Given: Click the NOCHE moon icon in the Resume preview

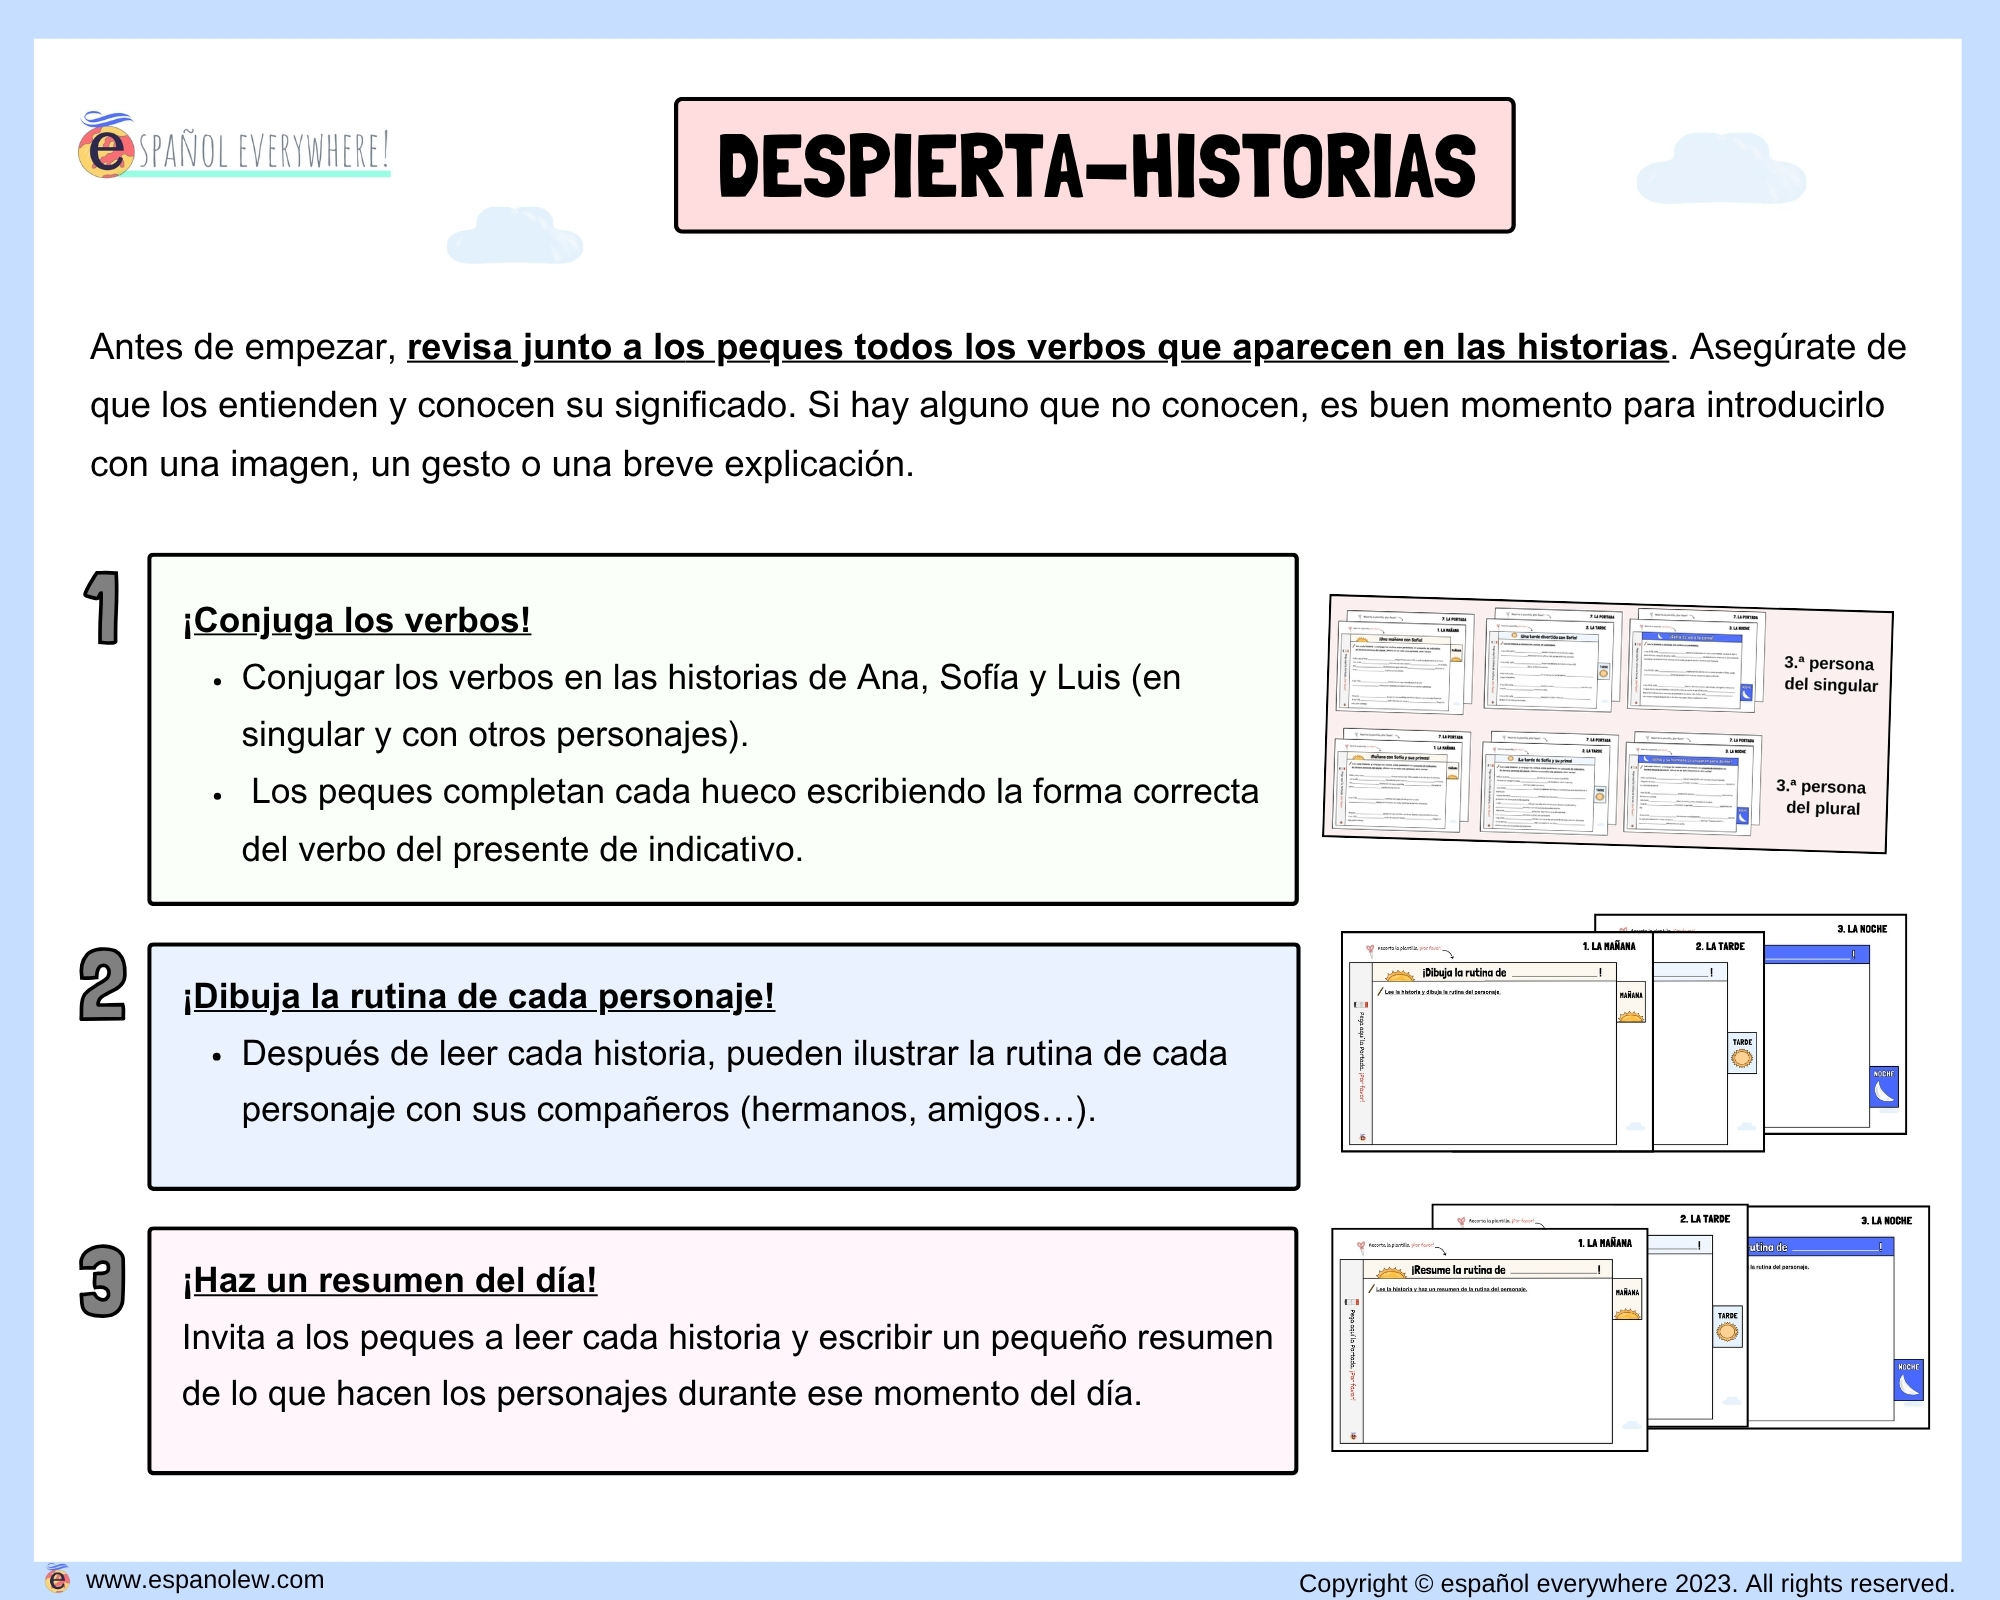Looking at the screenshot, I should (x=1909, y=1380).
